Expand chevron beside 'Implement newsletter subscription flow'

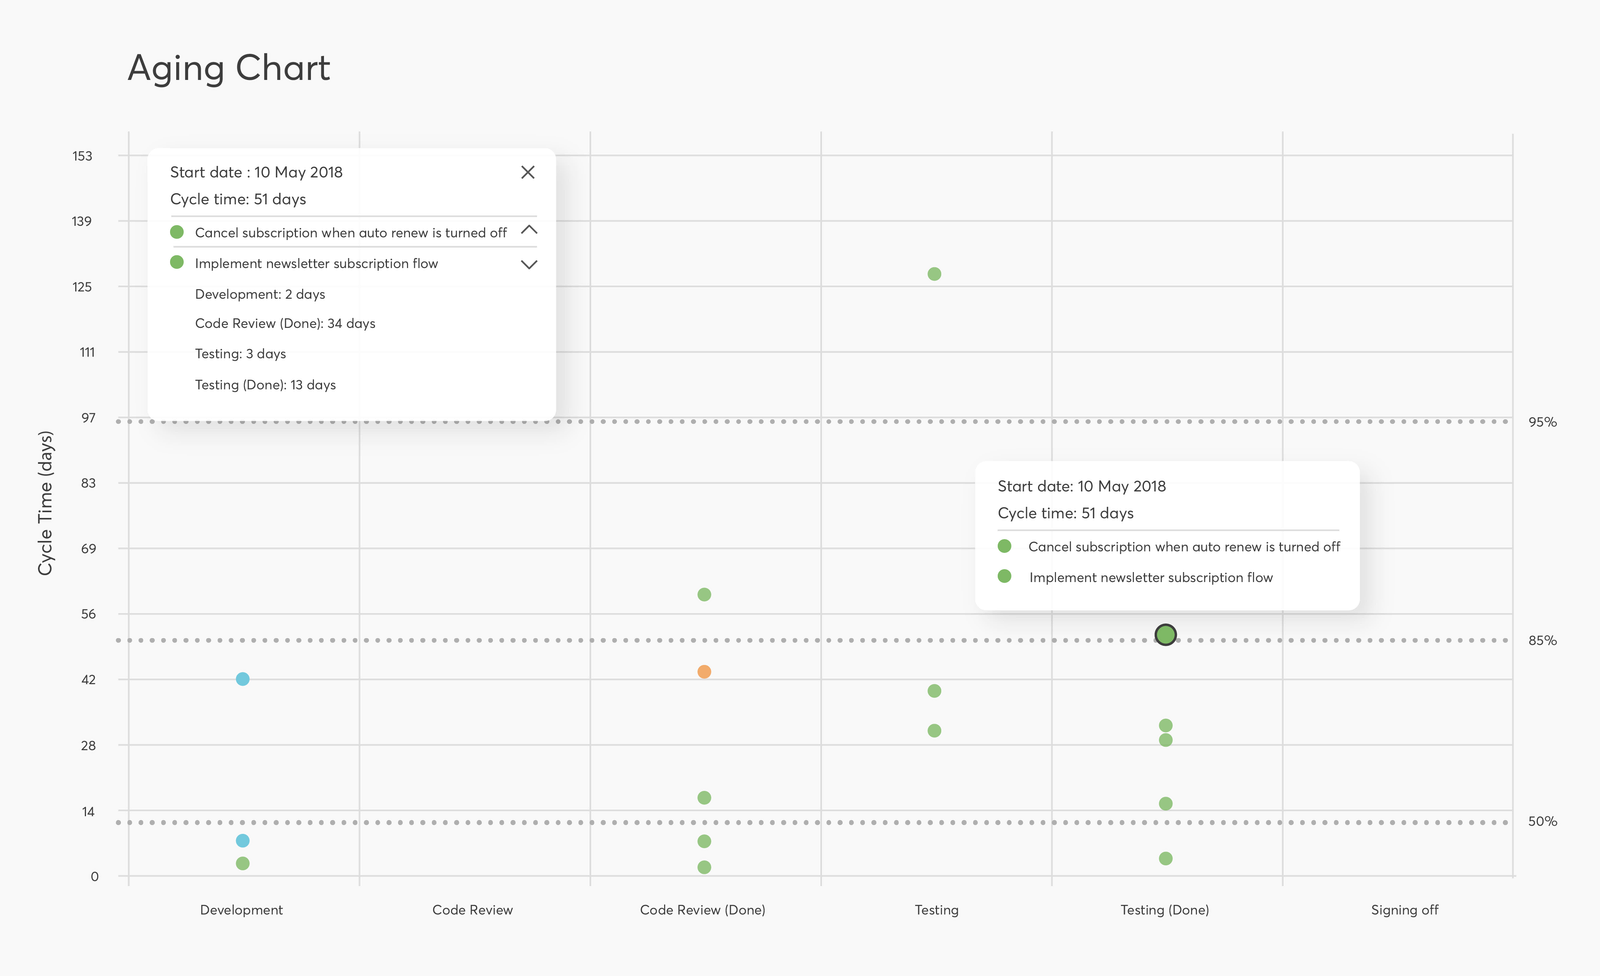(529, 264)
